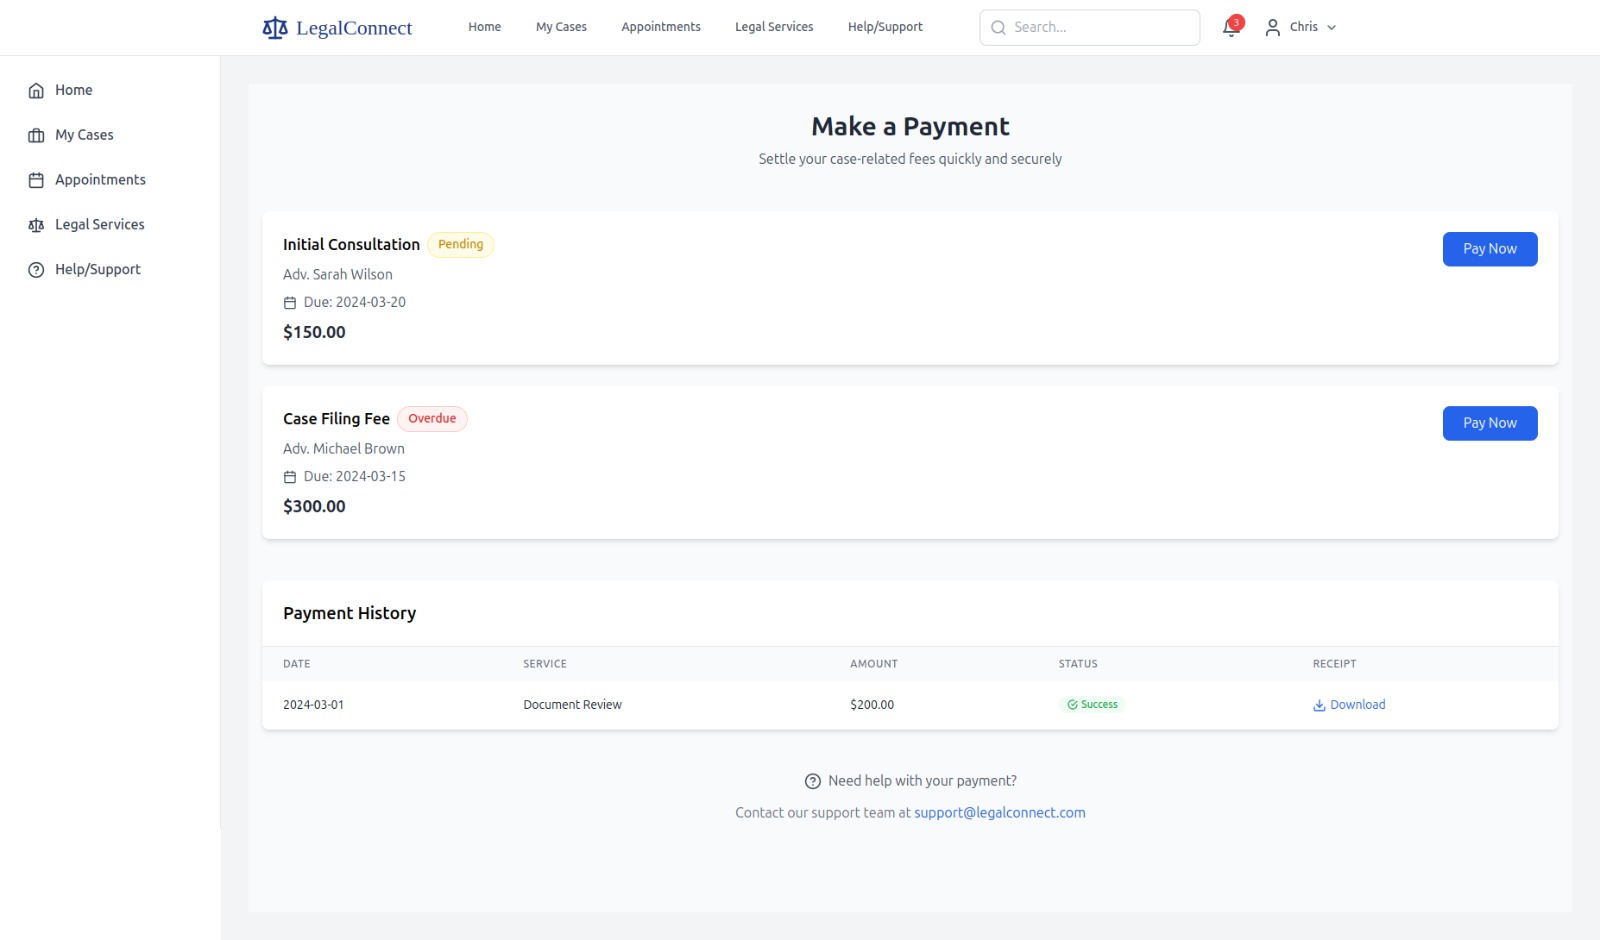Viewport: 1600px width, 940px height.
Task: Pay Now for Initial Consultation
Action: 1490,249
